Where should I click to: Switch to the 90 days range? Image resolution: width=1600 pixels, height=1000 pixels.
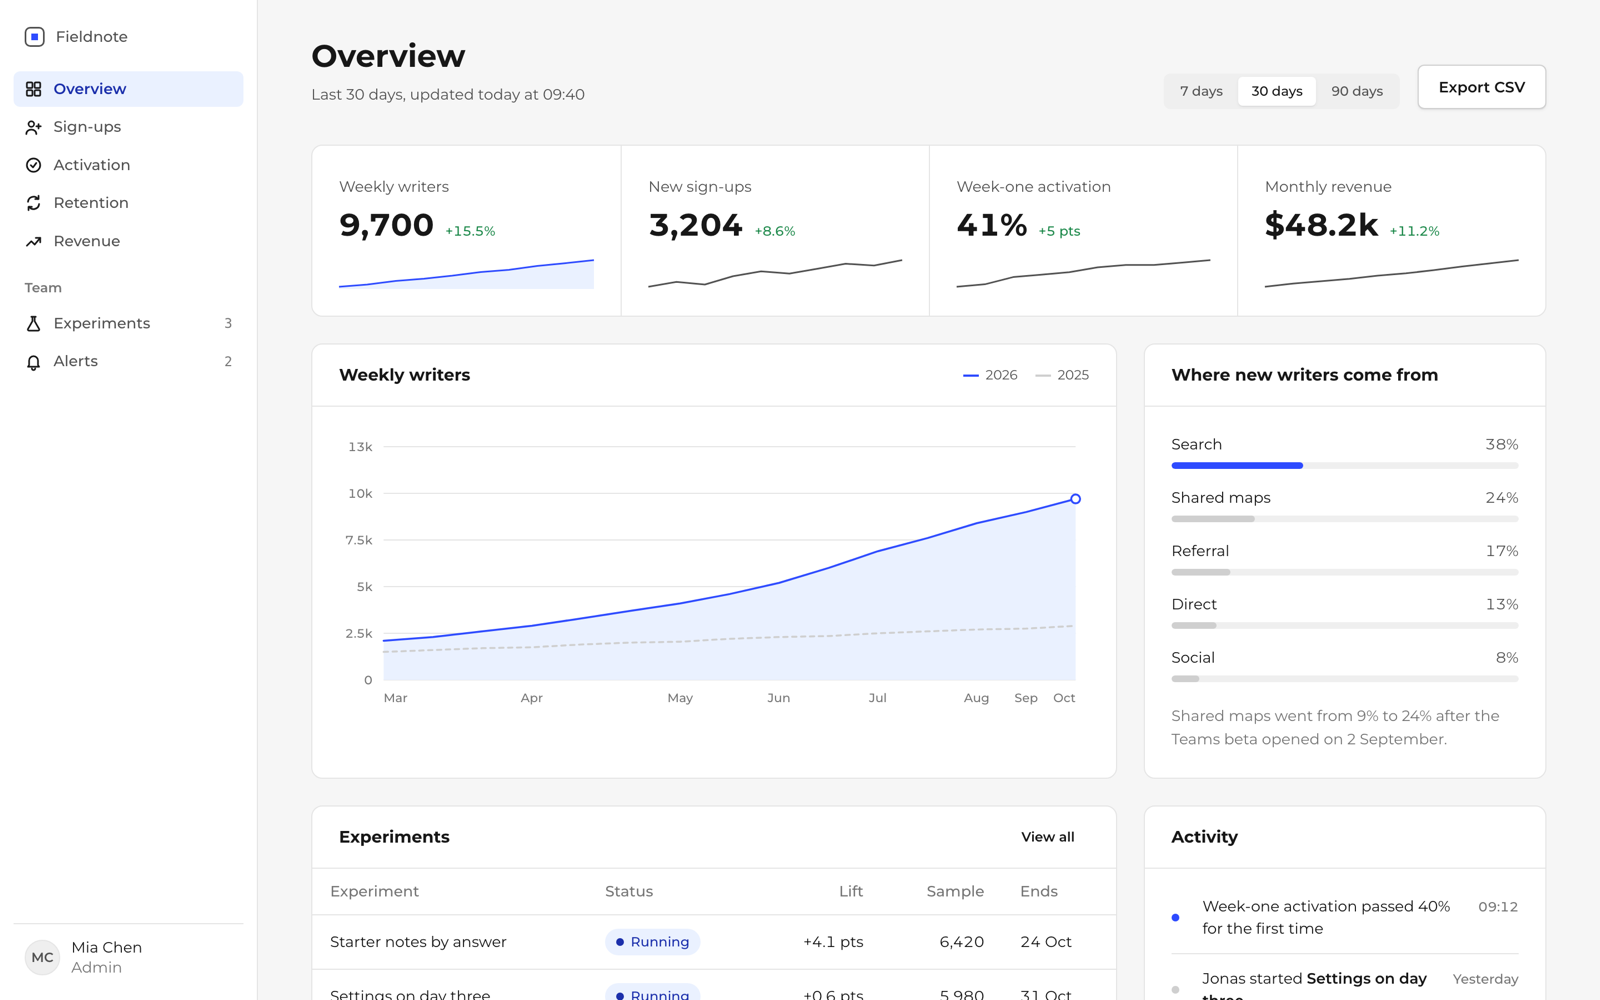1357,91
